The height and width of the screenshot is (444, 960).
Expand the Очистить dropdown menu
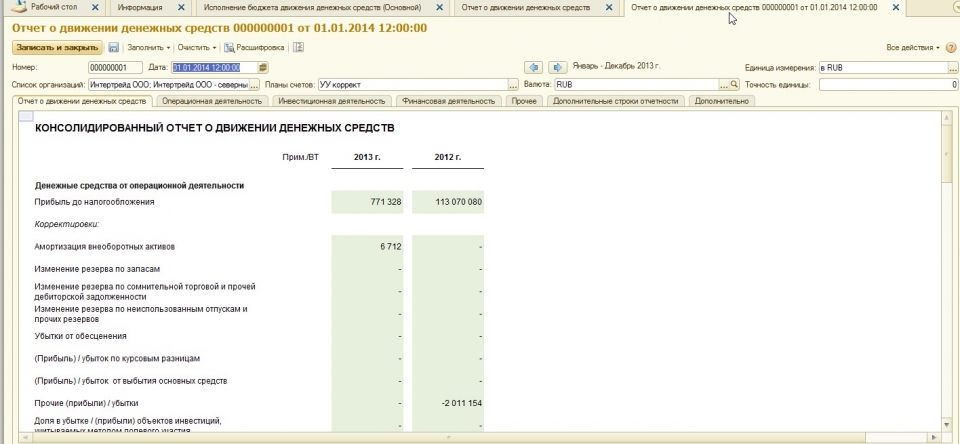(x=198, y=48)
